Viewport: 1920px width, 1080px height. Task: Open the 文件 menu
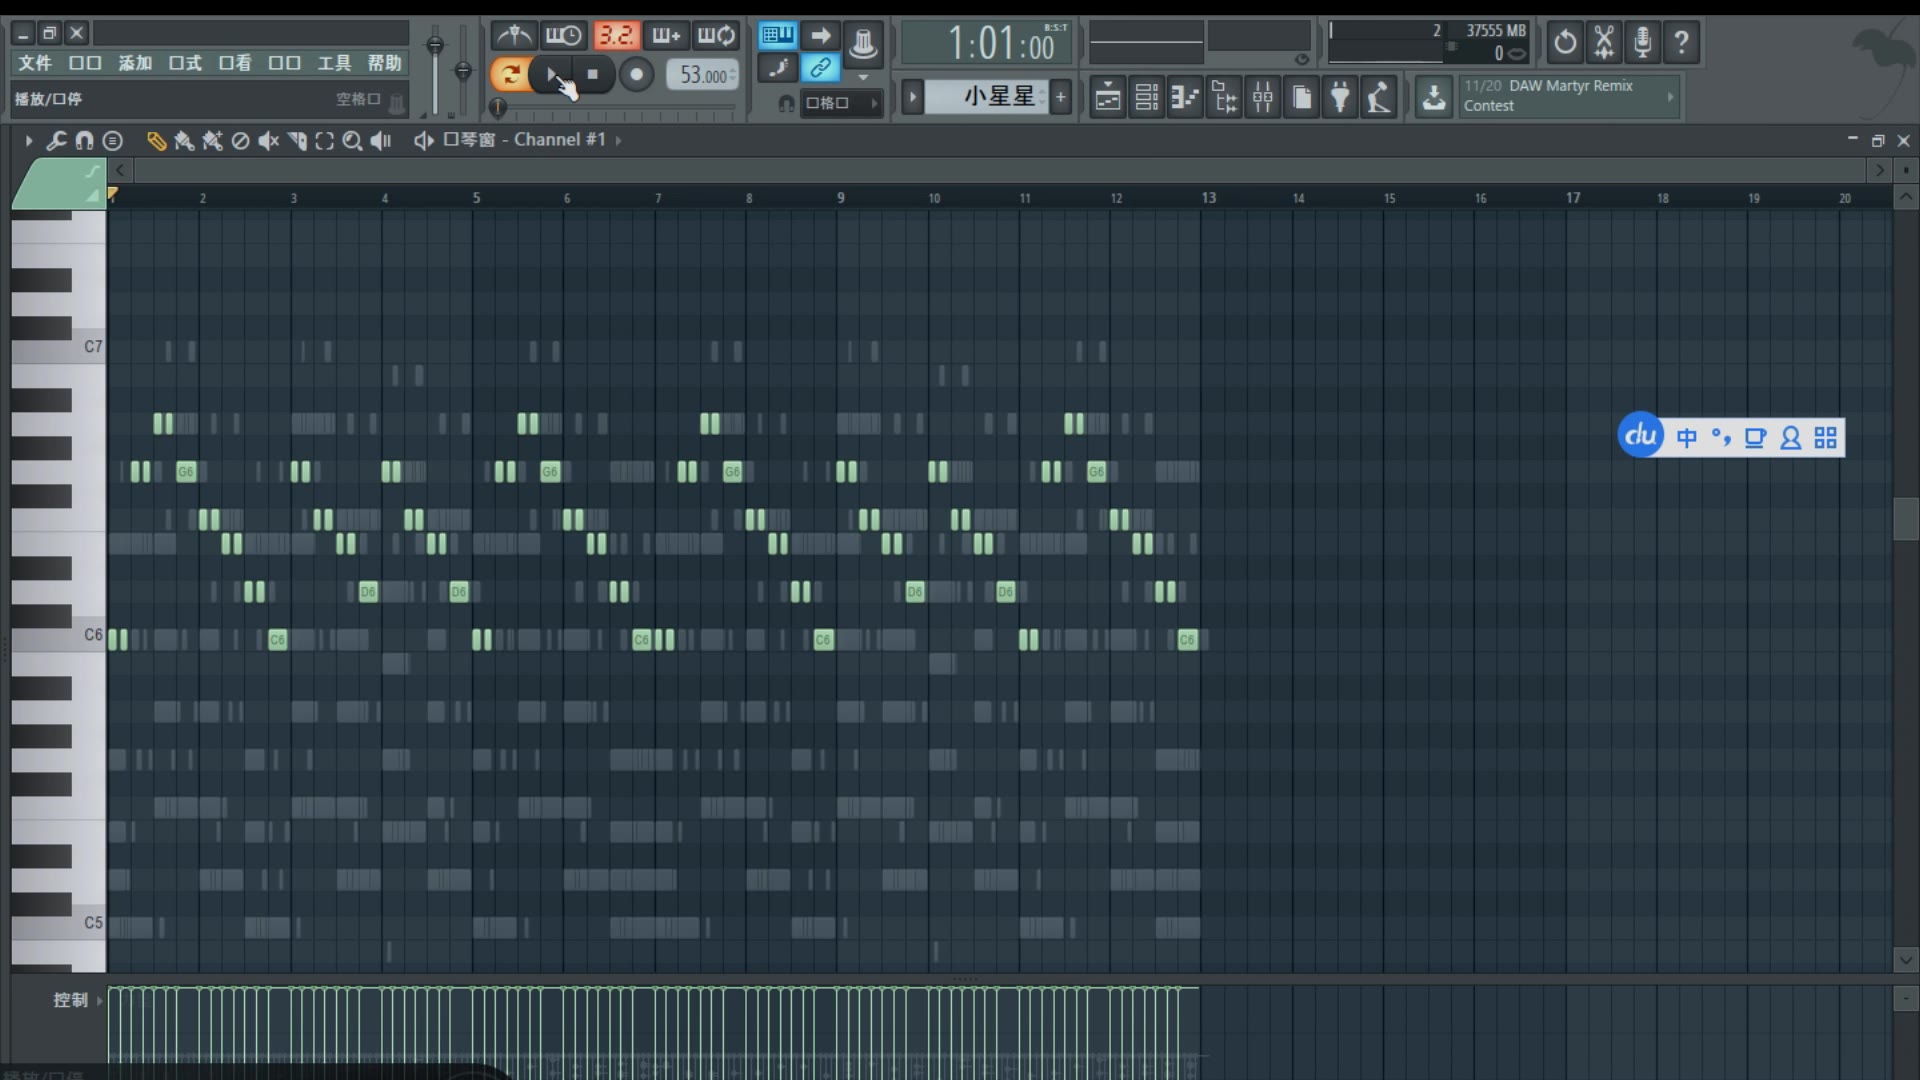coord(35,63)
